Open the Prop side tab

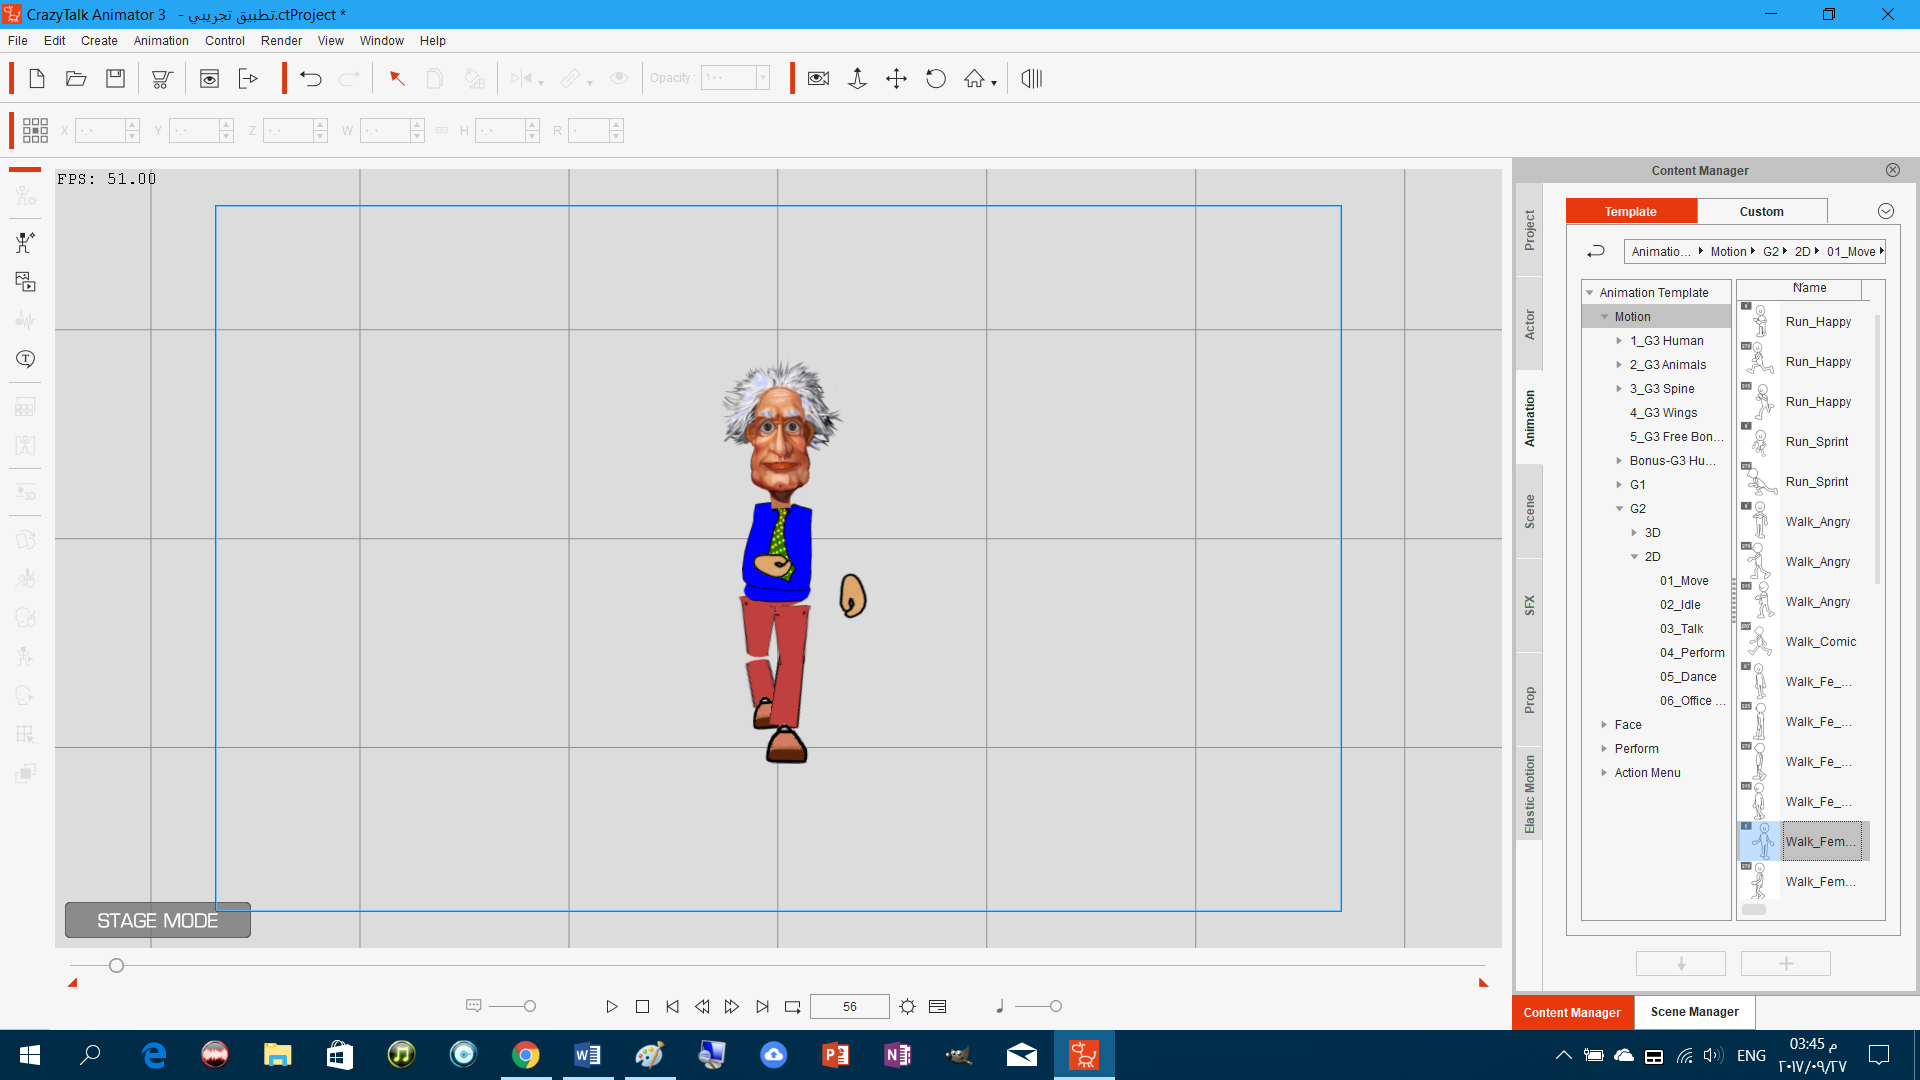[1529, 700]
